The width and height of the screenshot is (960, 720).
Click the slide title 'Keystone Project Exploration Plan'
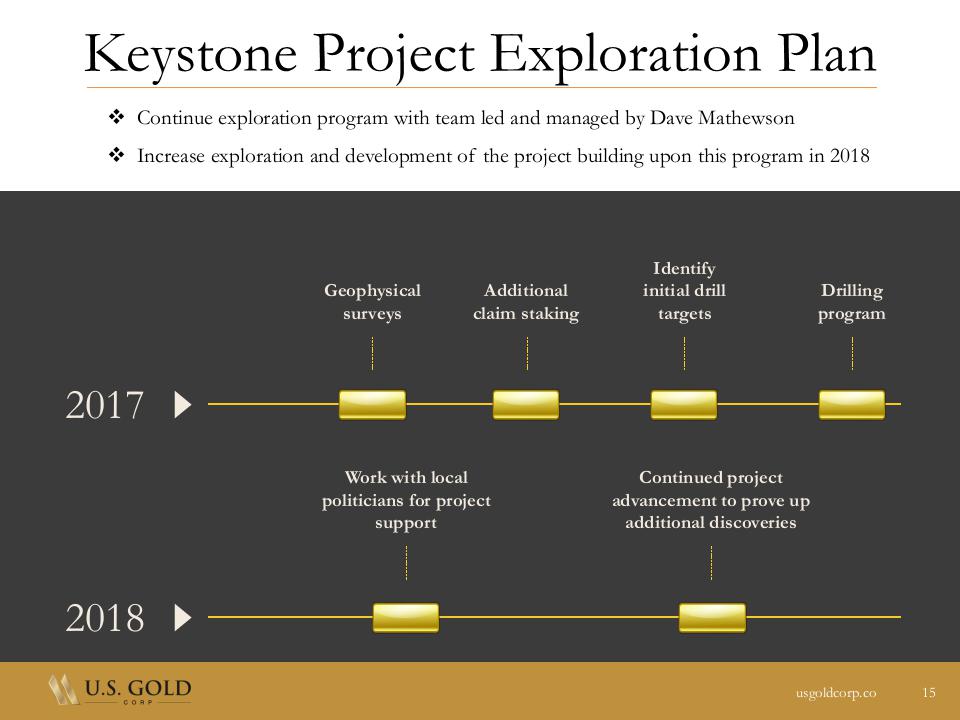pyautogui.click(x=480, y=53)
